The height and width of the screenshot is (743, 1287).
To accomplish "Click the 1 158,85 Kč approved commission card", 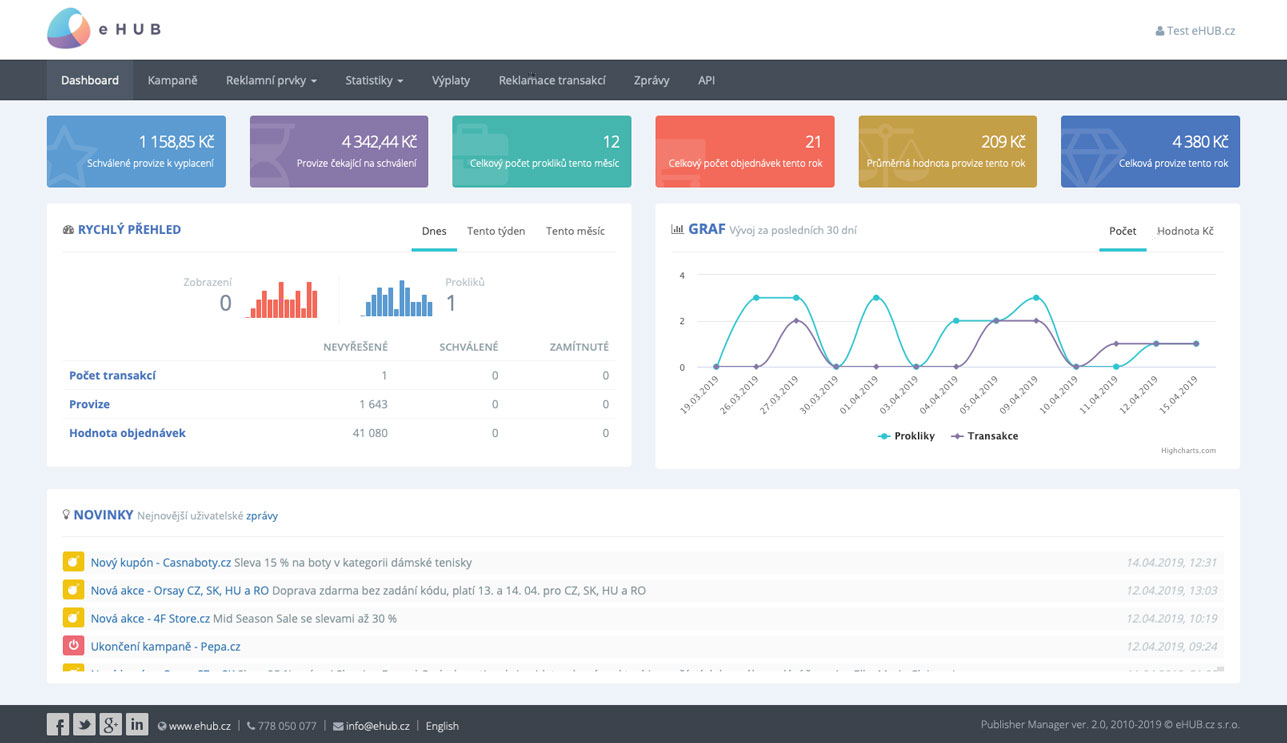I will 136,151.
